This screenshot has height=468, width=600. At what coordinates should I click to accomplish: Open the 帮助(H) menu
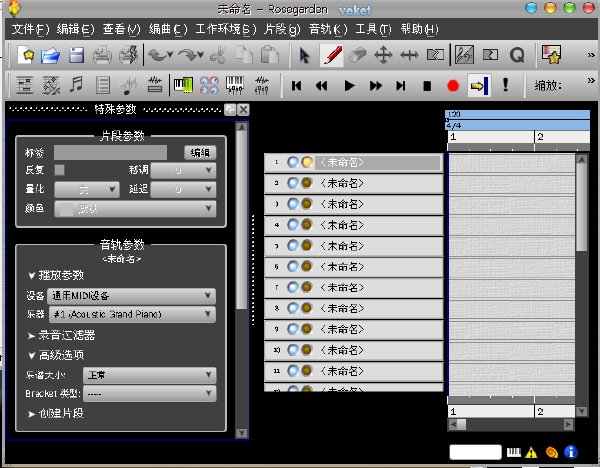[420, 29]
